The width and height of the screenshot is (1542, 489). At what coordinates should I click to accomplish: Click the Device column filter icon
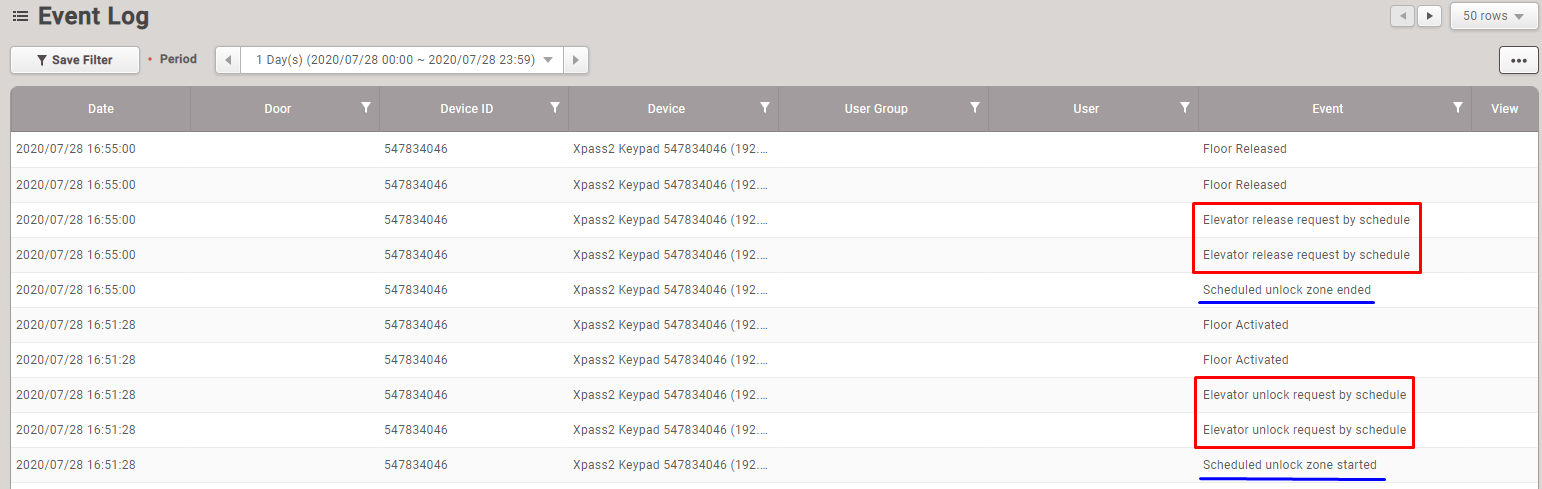(x=765, y=108)
